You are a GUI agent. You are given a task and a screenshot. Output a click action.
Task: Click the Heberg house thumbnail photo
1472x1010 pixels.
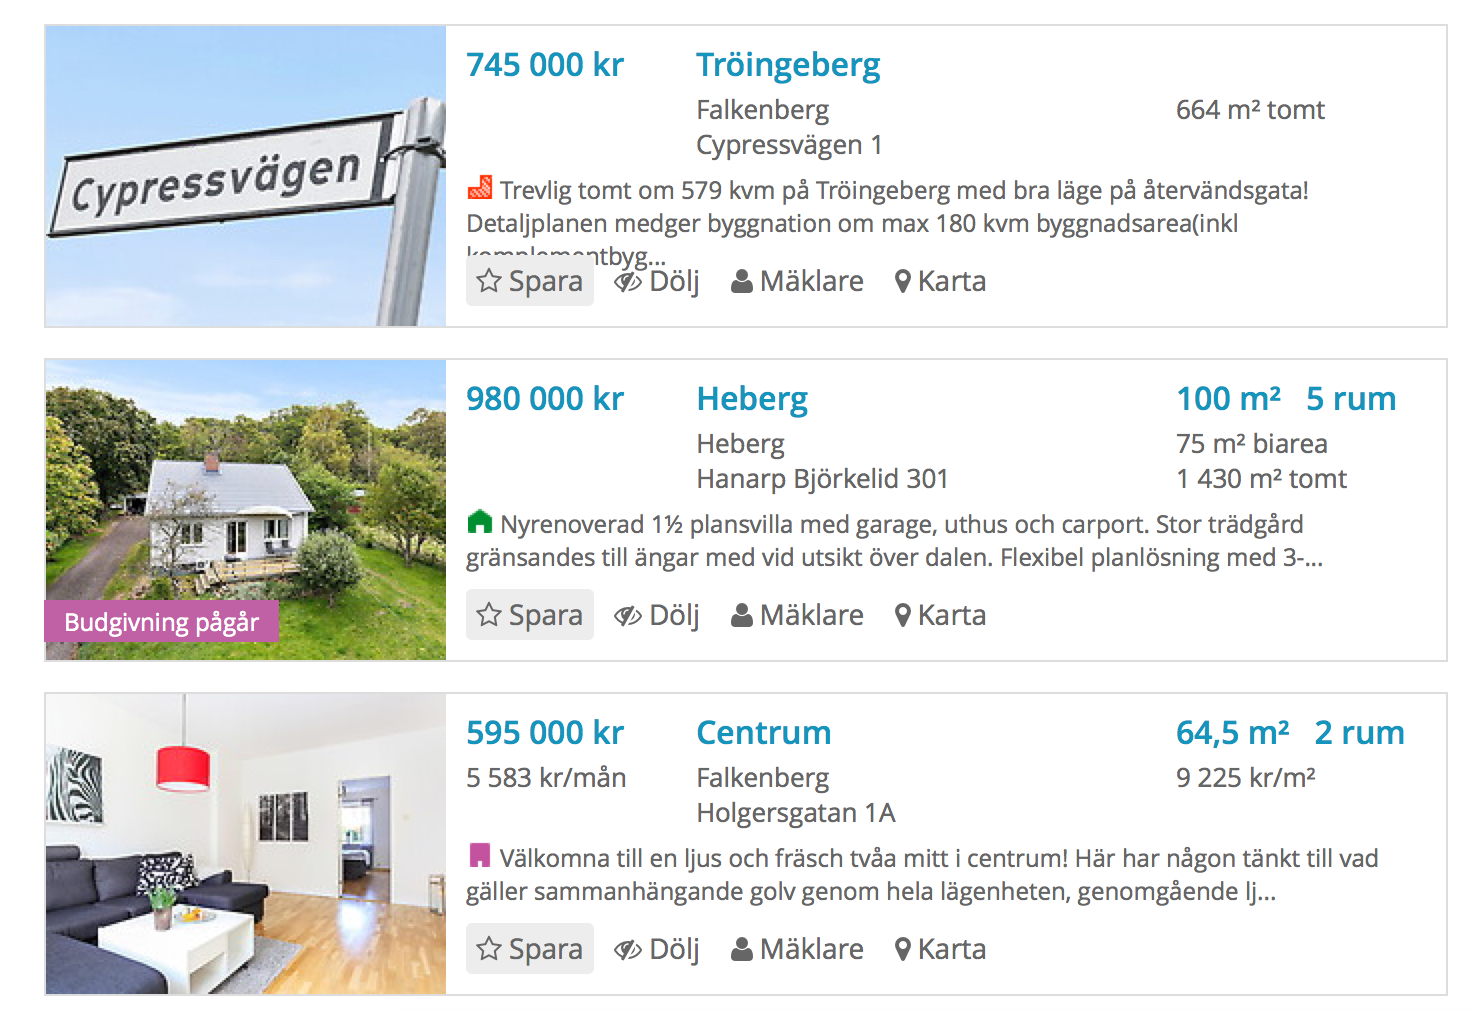[x=246, y=510]
